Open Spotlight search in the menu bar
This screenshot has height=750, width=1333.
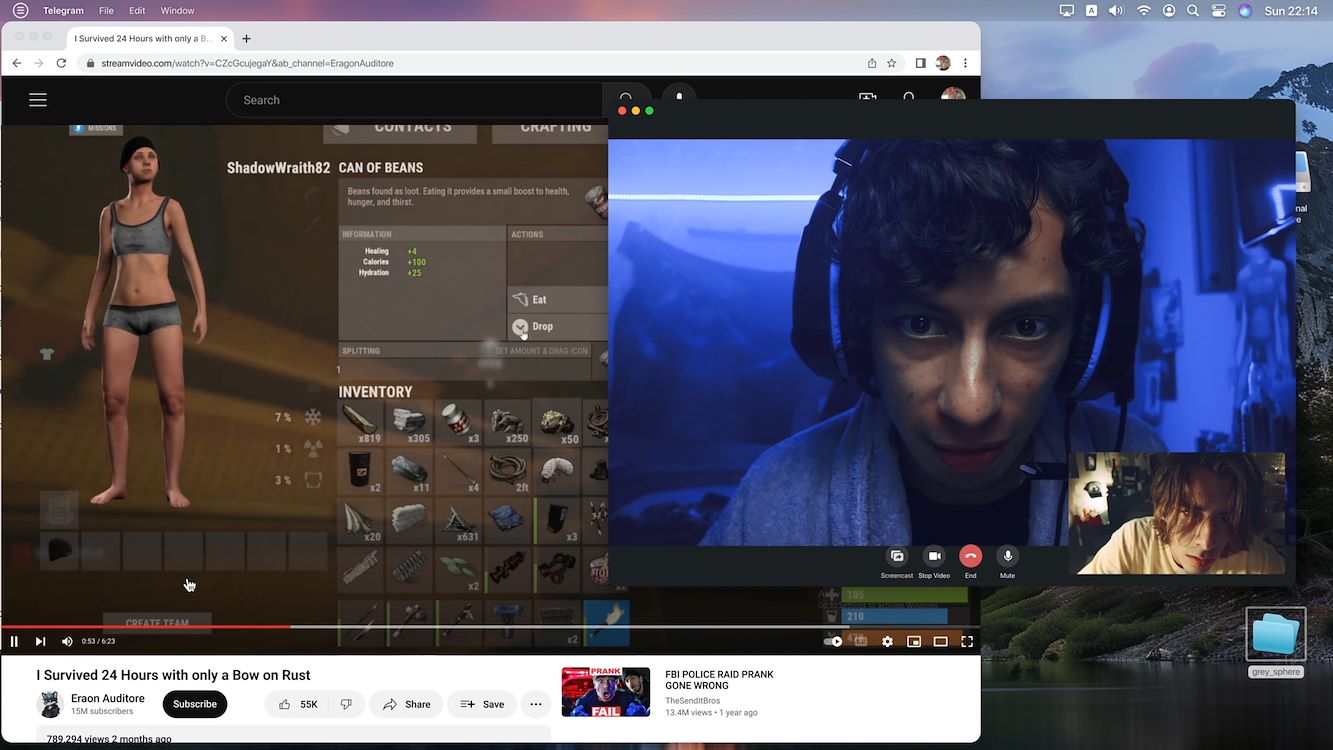(1193, 11)
